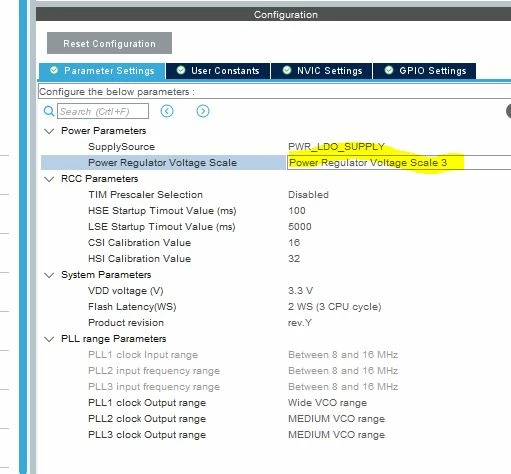Collapse the Power Parameters section

(49, 131)
